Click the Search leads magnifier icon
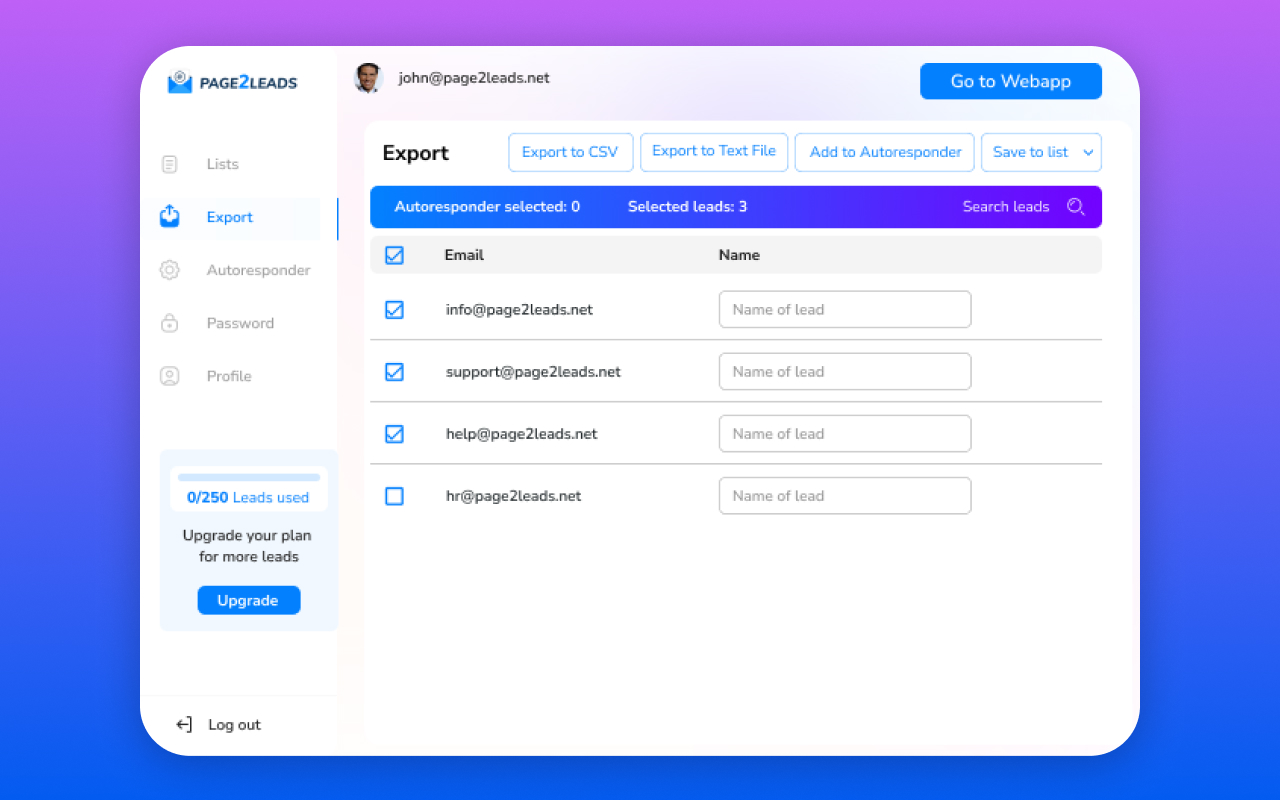 (1076, 207)
